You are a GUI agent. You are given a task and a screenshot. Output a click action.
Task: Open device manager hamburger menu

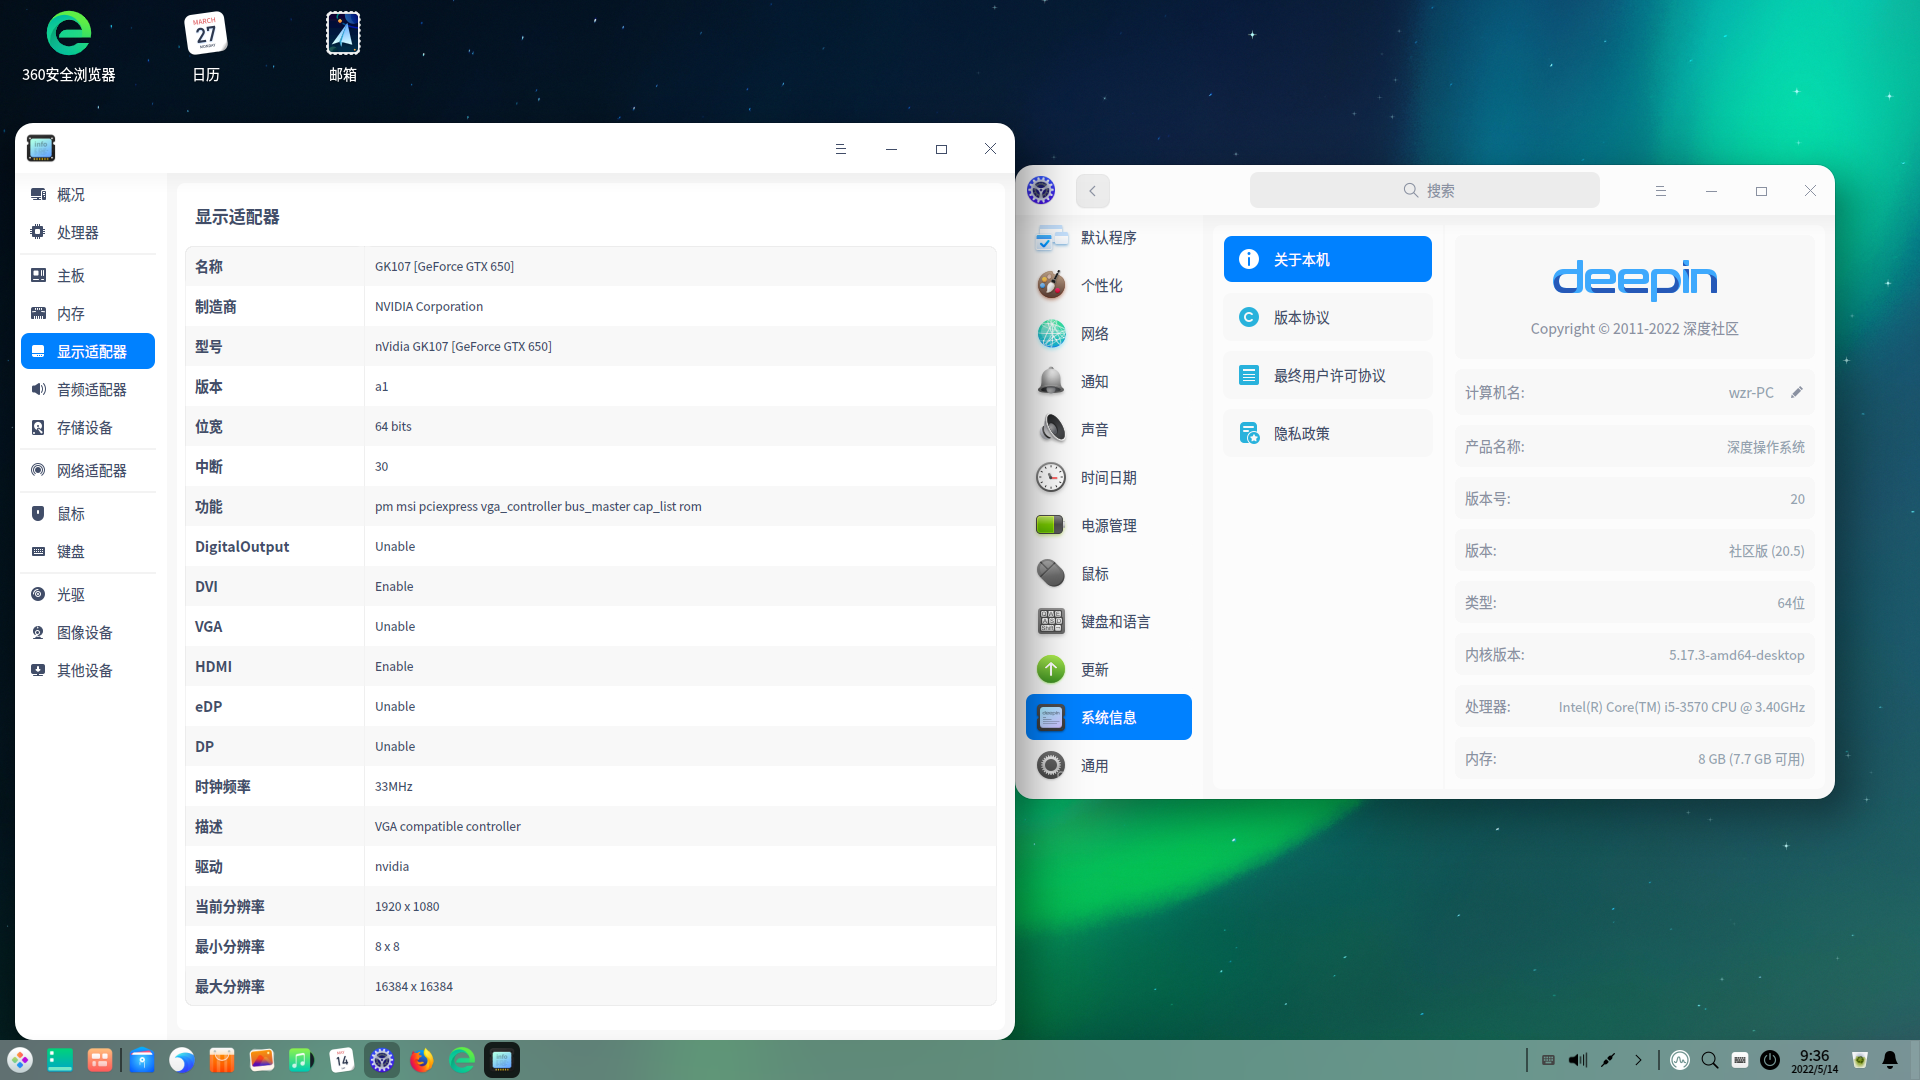pos(840,148)
